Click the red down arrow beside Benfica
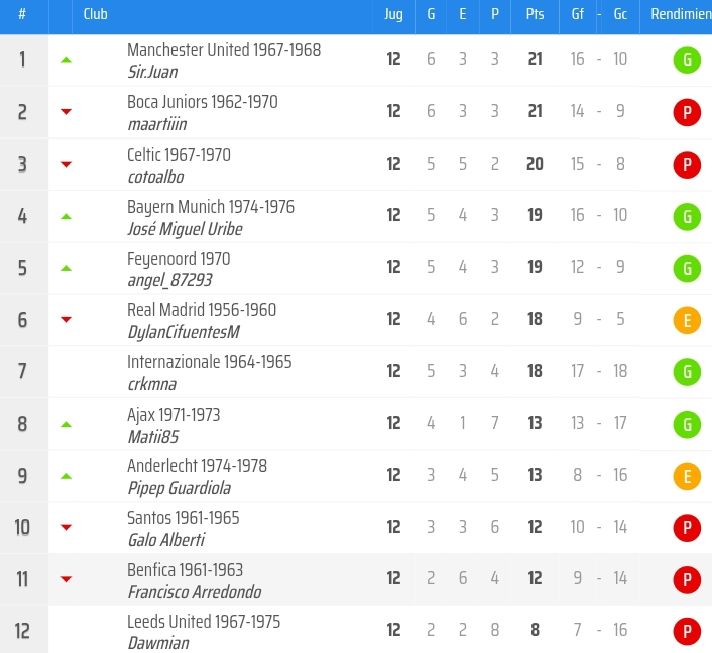The height and width of the screenshot is (653, 712). pos(67,579)
